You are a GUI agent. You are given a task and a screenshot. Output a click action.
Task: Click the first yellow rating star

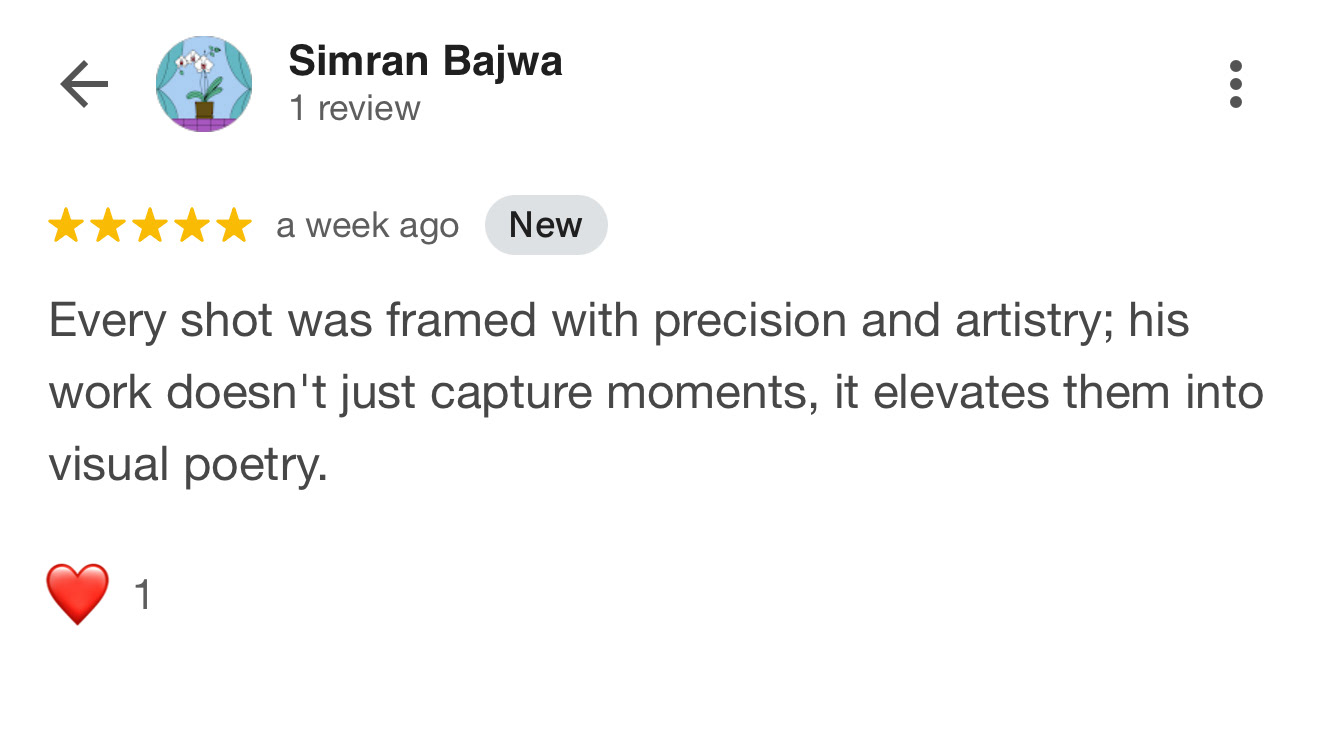coord(66,226)
